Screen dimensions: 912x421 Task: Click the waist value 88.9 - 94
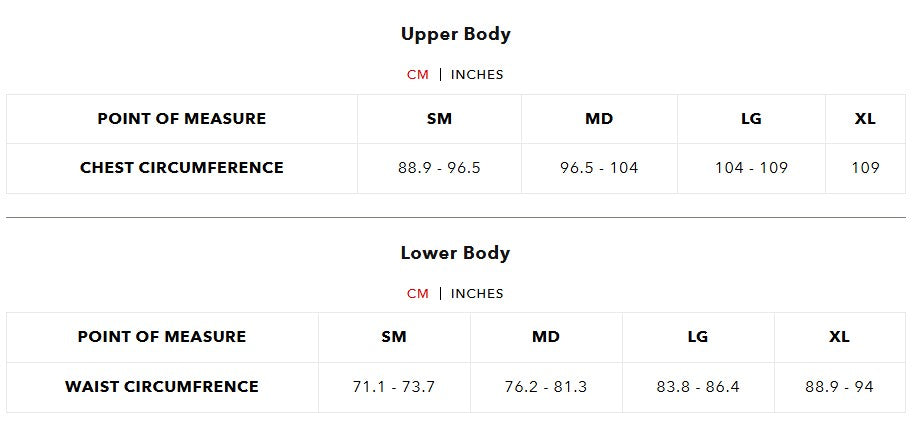point(839,387)
